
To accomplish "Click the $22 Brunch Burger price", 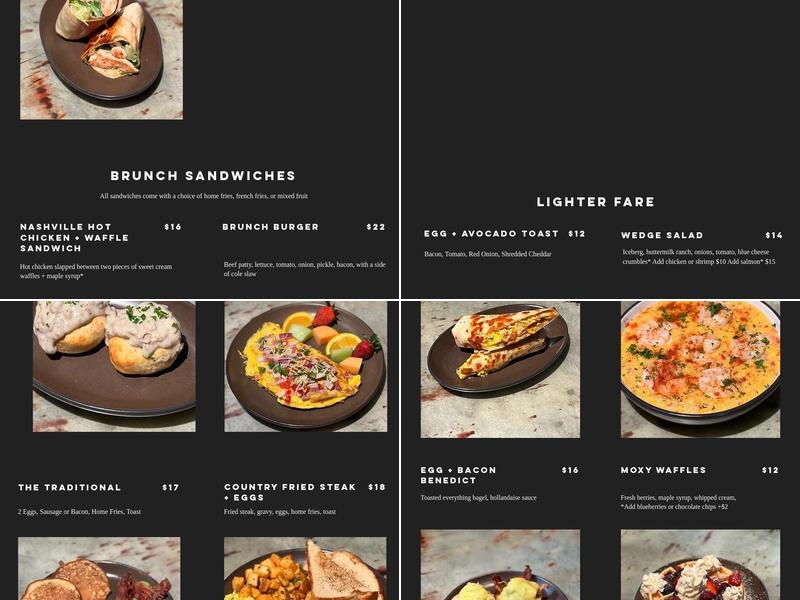I will [x=376, y=227].
